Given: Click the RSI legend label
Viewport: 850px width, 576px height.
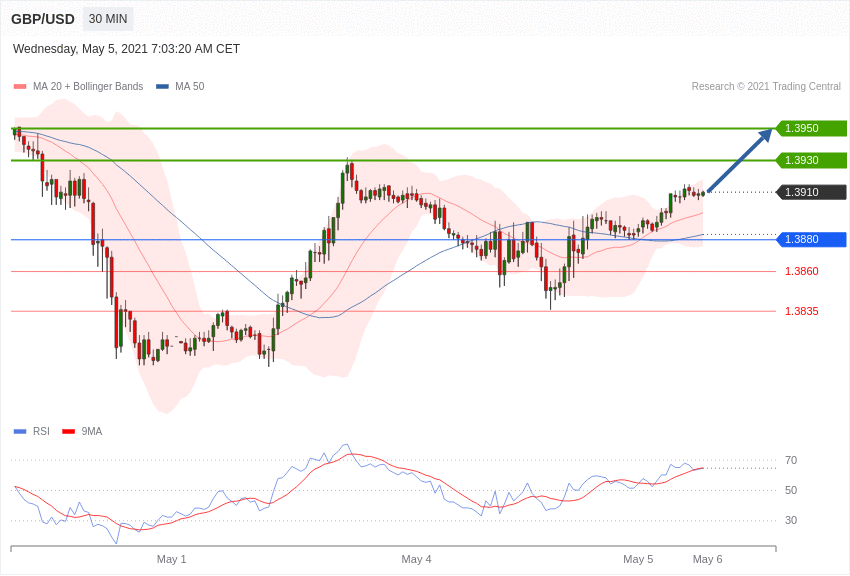Looking at the screenshot, I should click(x=41, y=431).
